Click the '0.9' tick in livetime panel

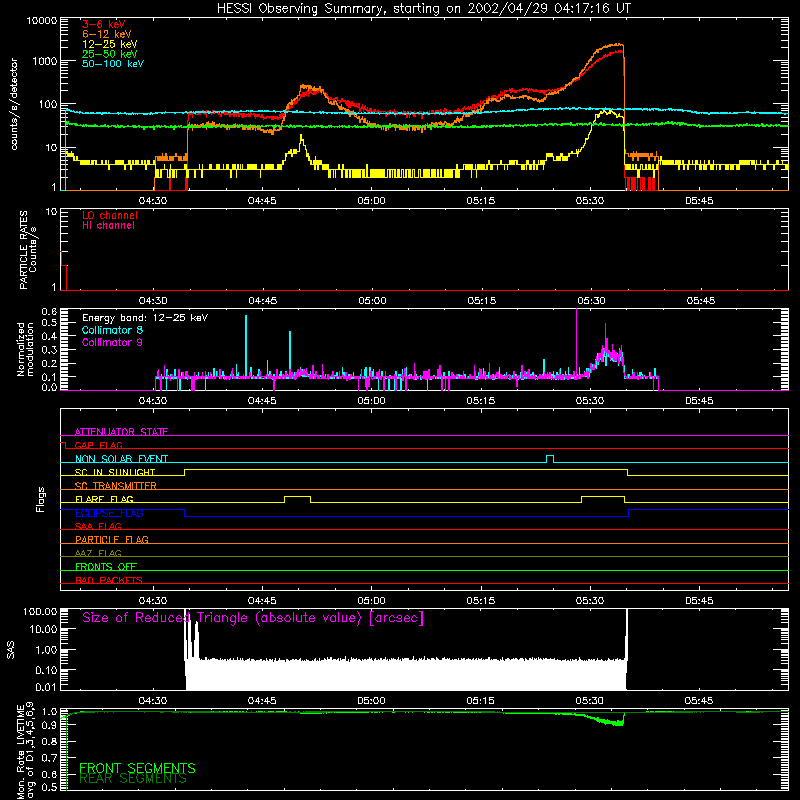49,726
